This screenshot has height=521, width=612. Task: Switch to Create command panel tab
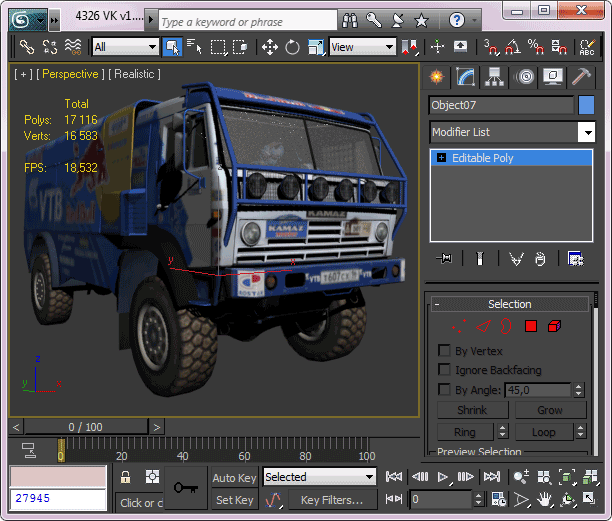coord(436,76)
